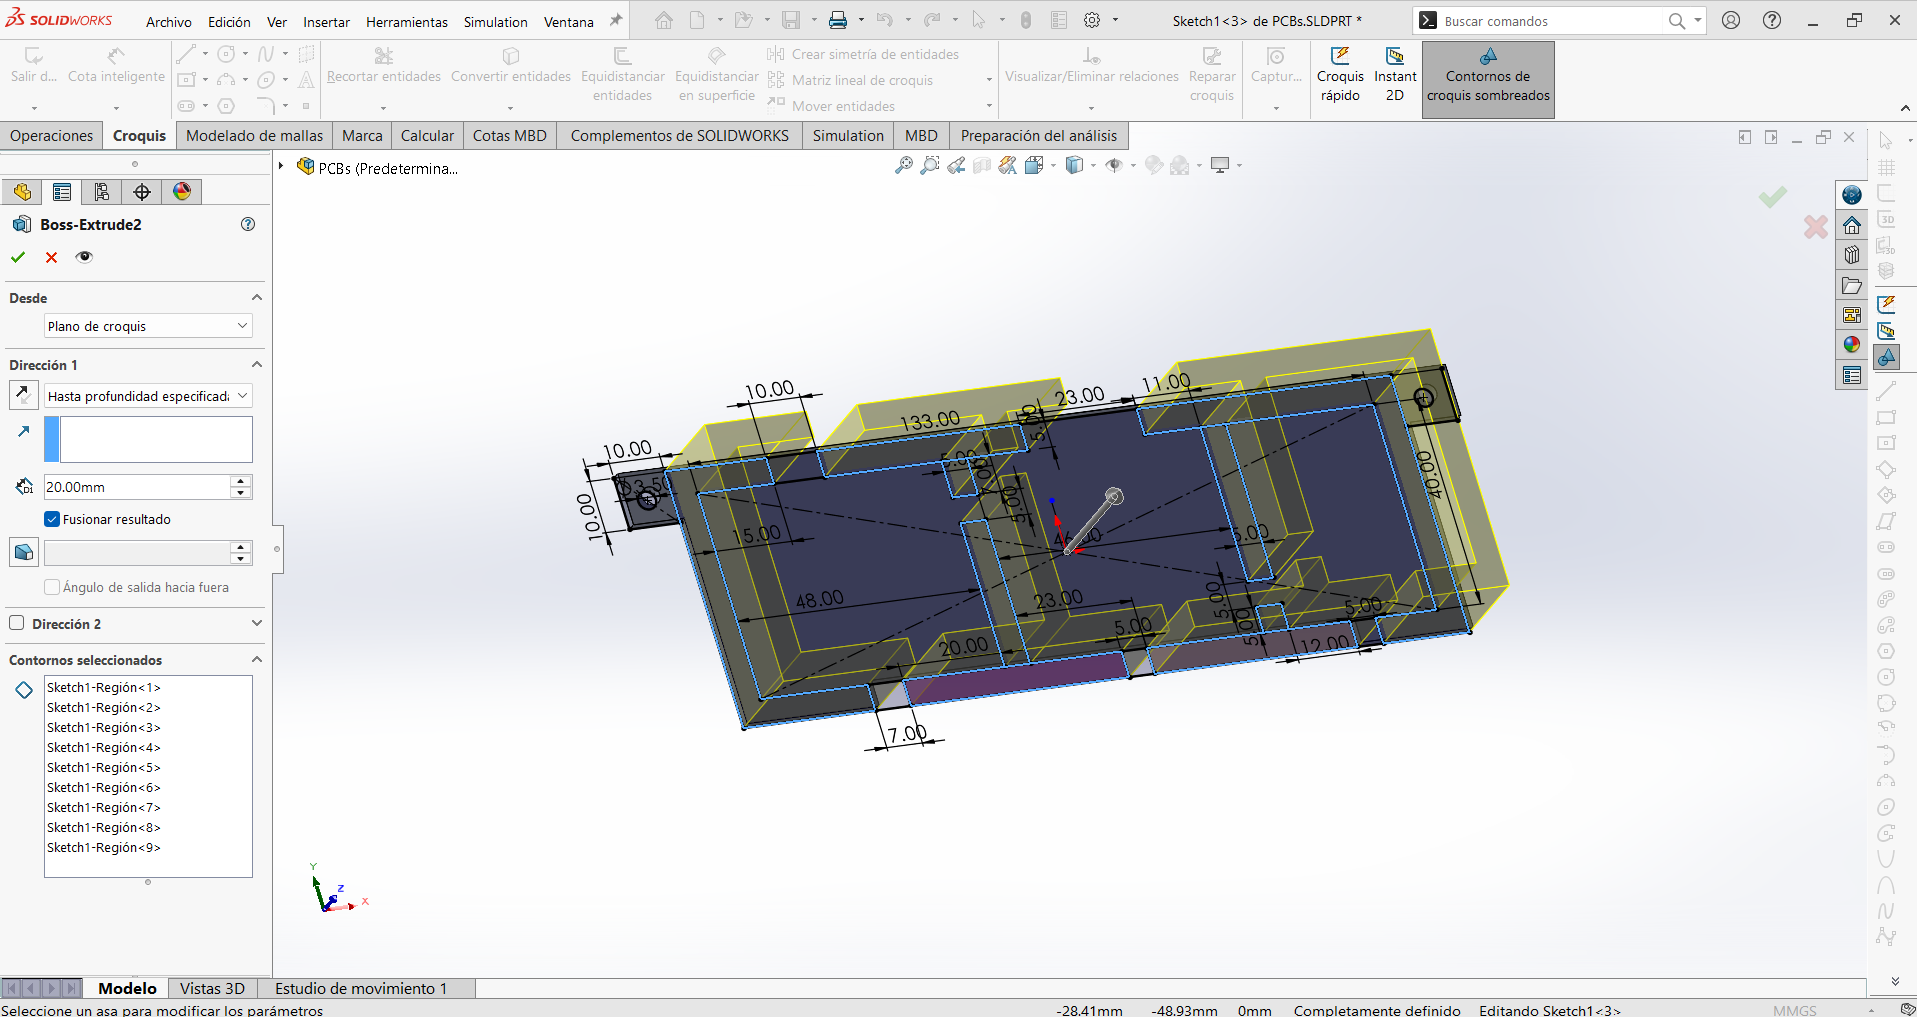The image size is (1917, 1017).
Task: Accept sketch with confirmation corner checkmark
Action: pyautogui.click(x=1773, y=197)
